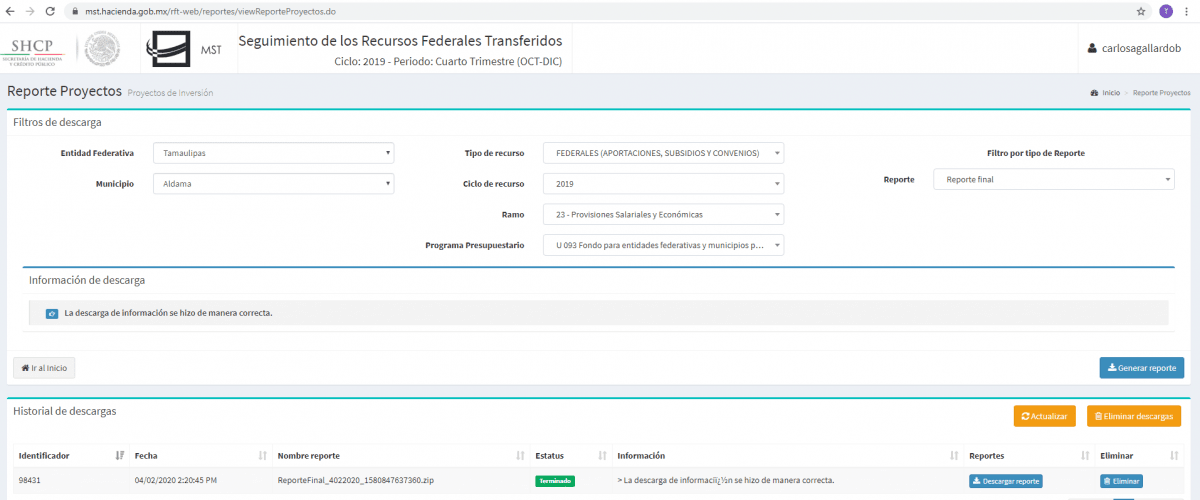Click the browser back arrow
The height and width of the screenshot is (500, 1200).
(10, 11)
